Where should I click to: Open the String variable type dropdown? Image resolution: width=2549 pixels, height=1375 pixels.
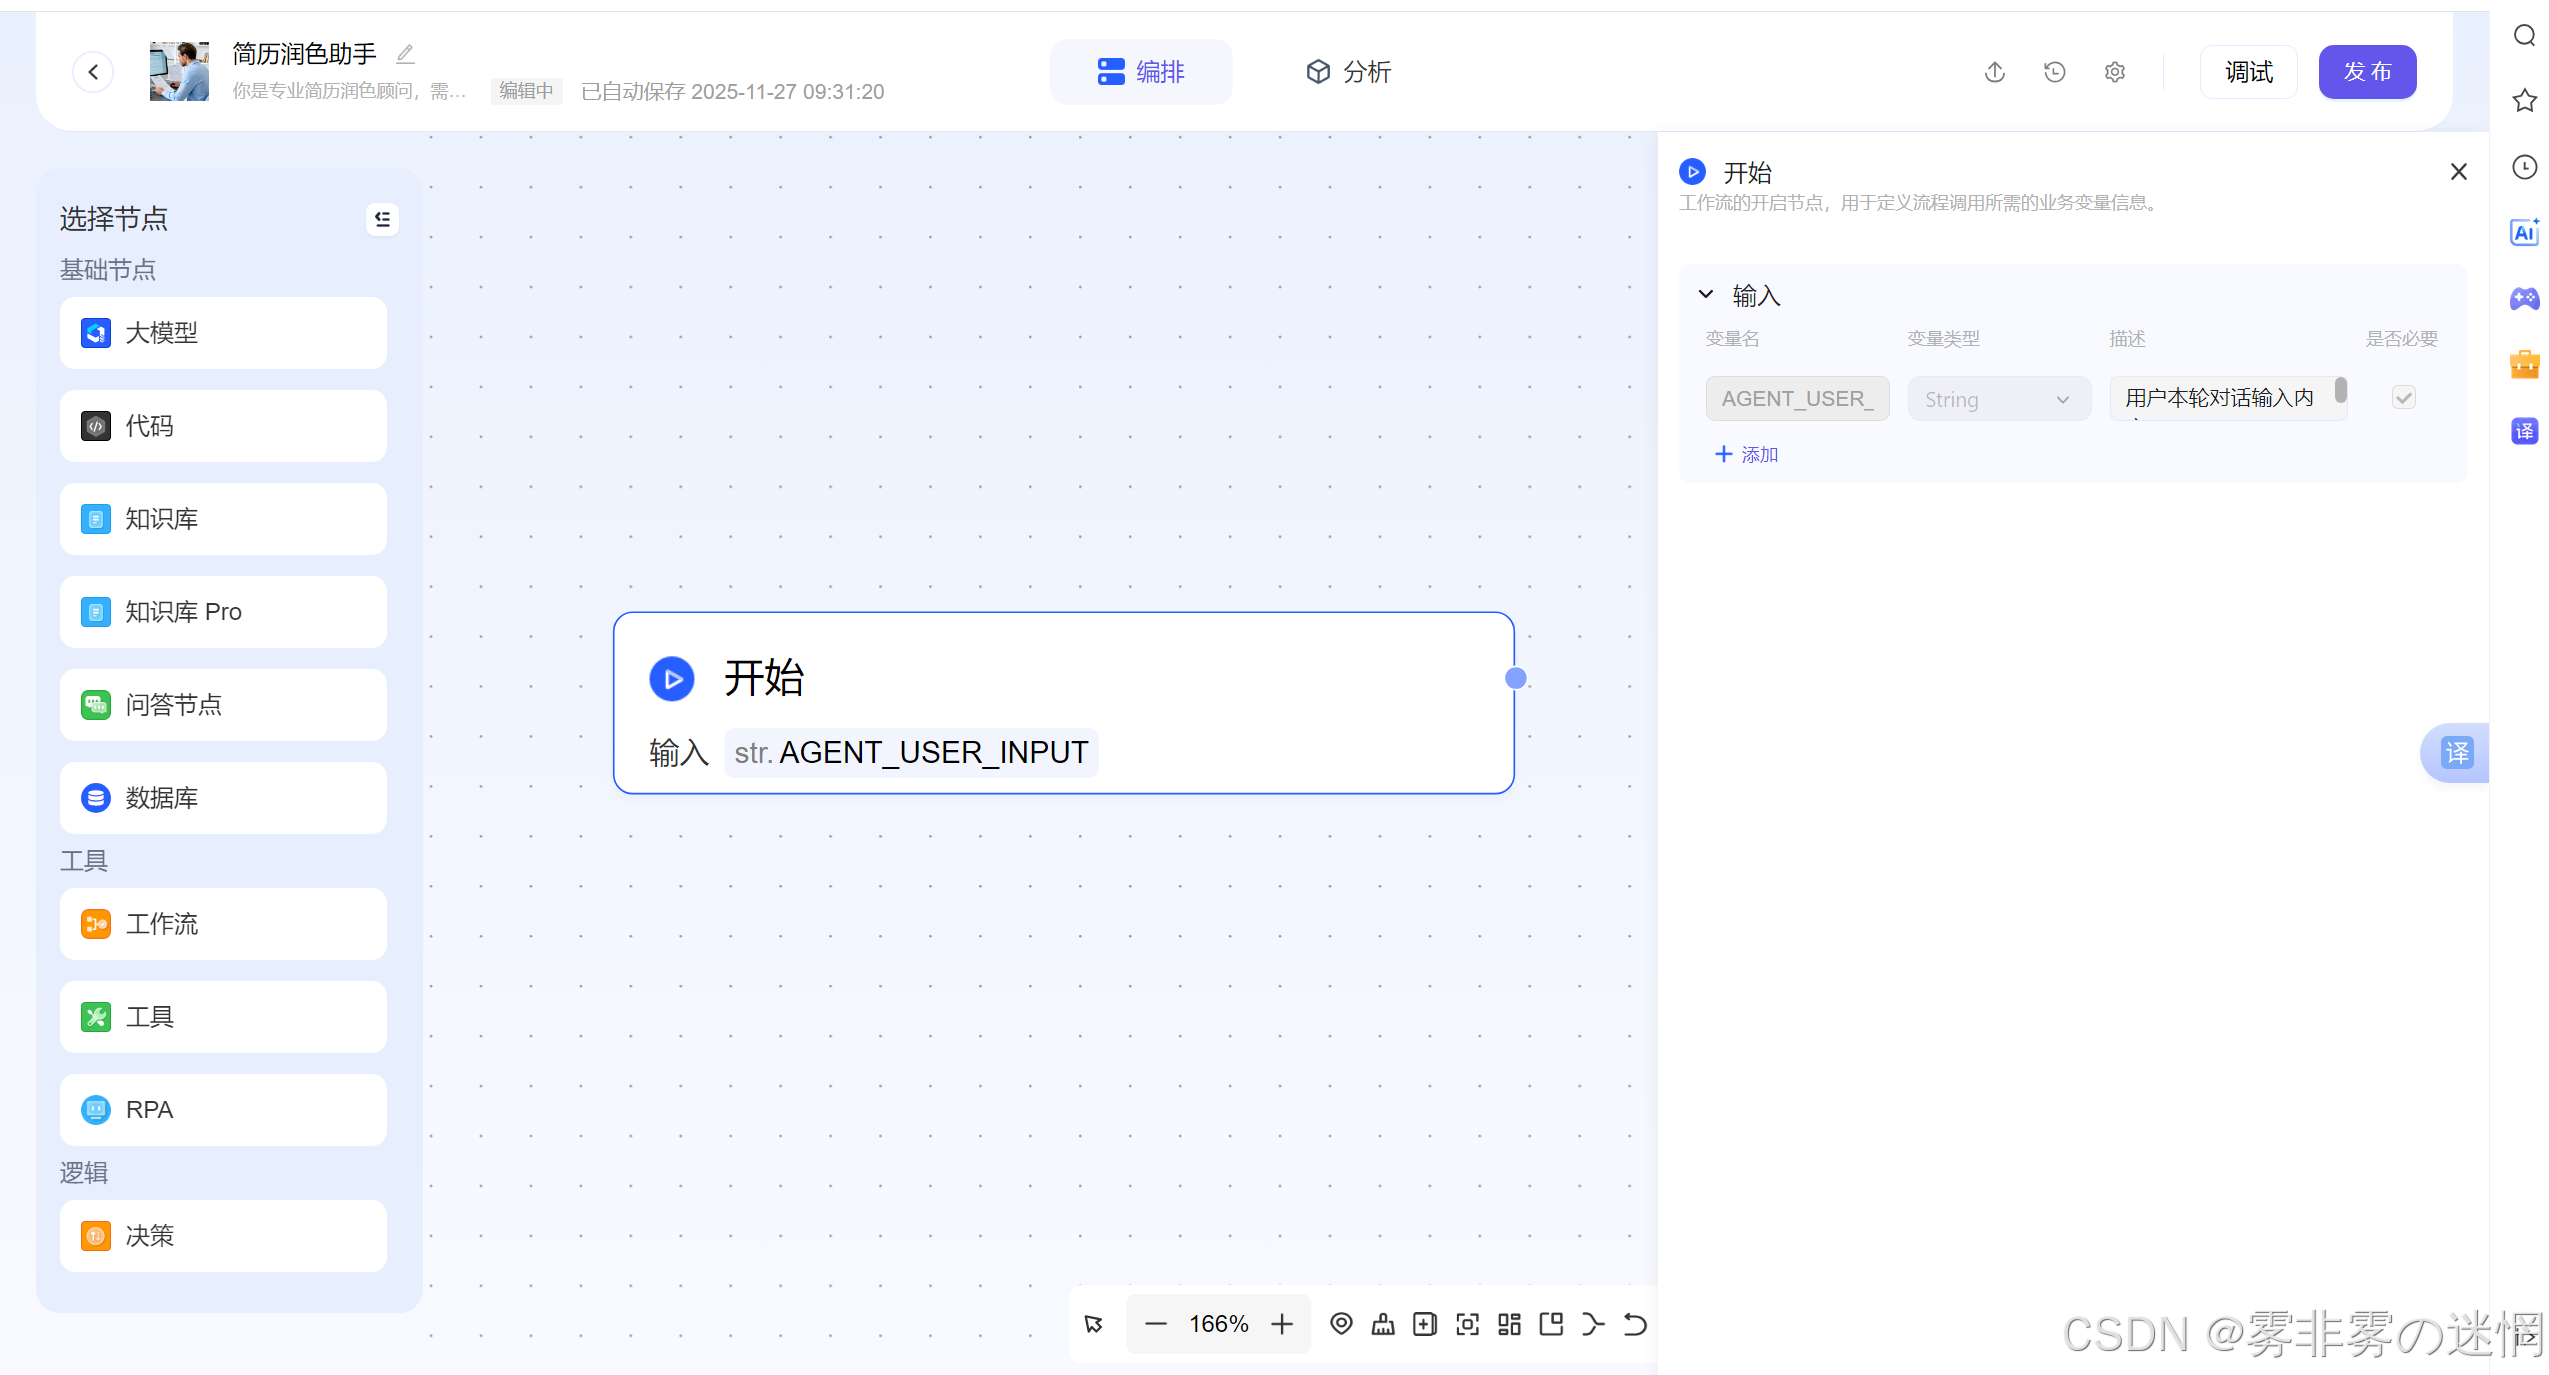[1997, 399]
